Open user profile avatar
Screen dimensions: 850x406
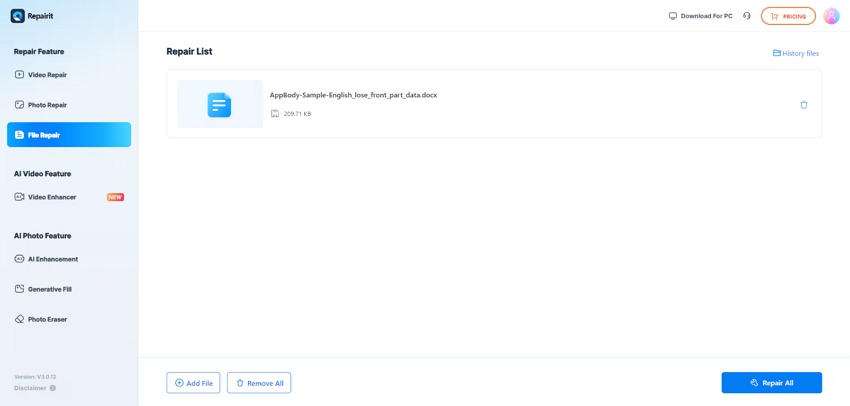(x=831, y=16)
